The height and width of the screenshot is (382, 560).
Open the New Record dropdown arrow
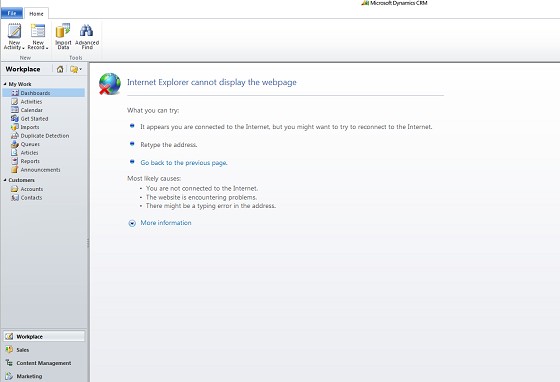(x=47, y=48)
